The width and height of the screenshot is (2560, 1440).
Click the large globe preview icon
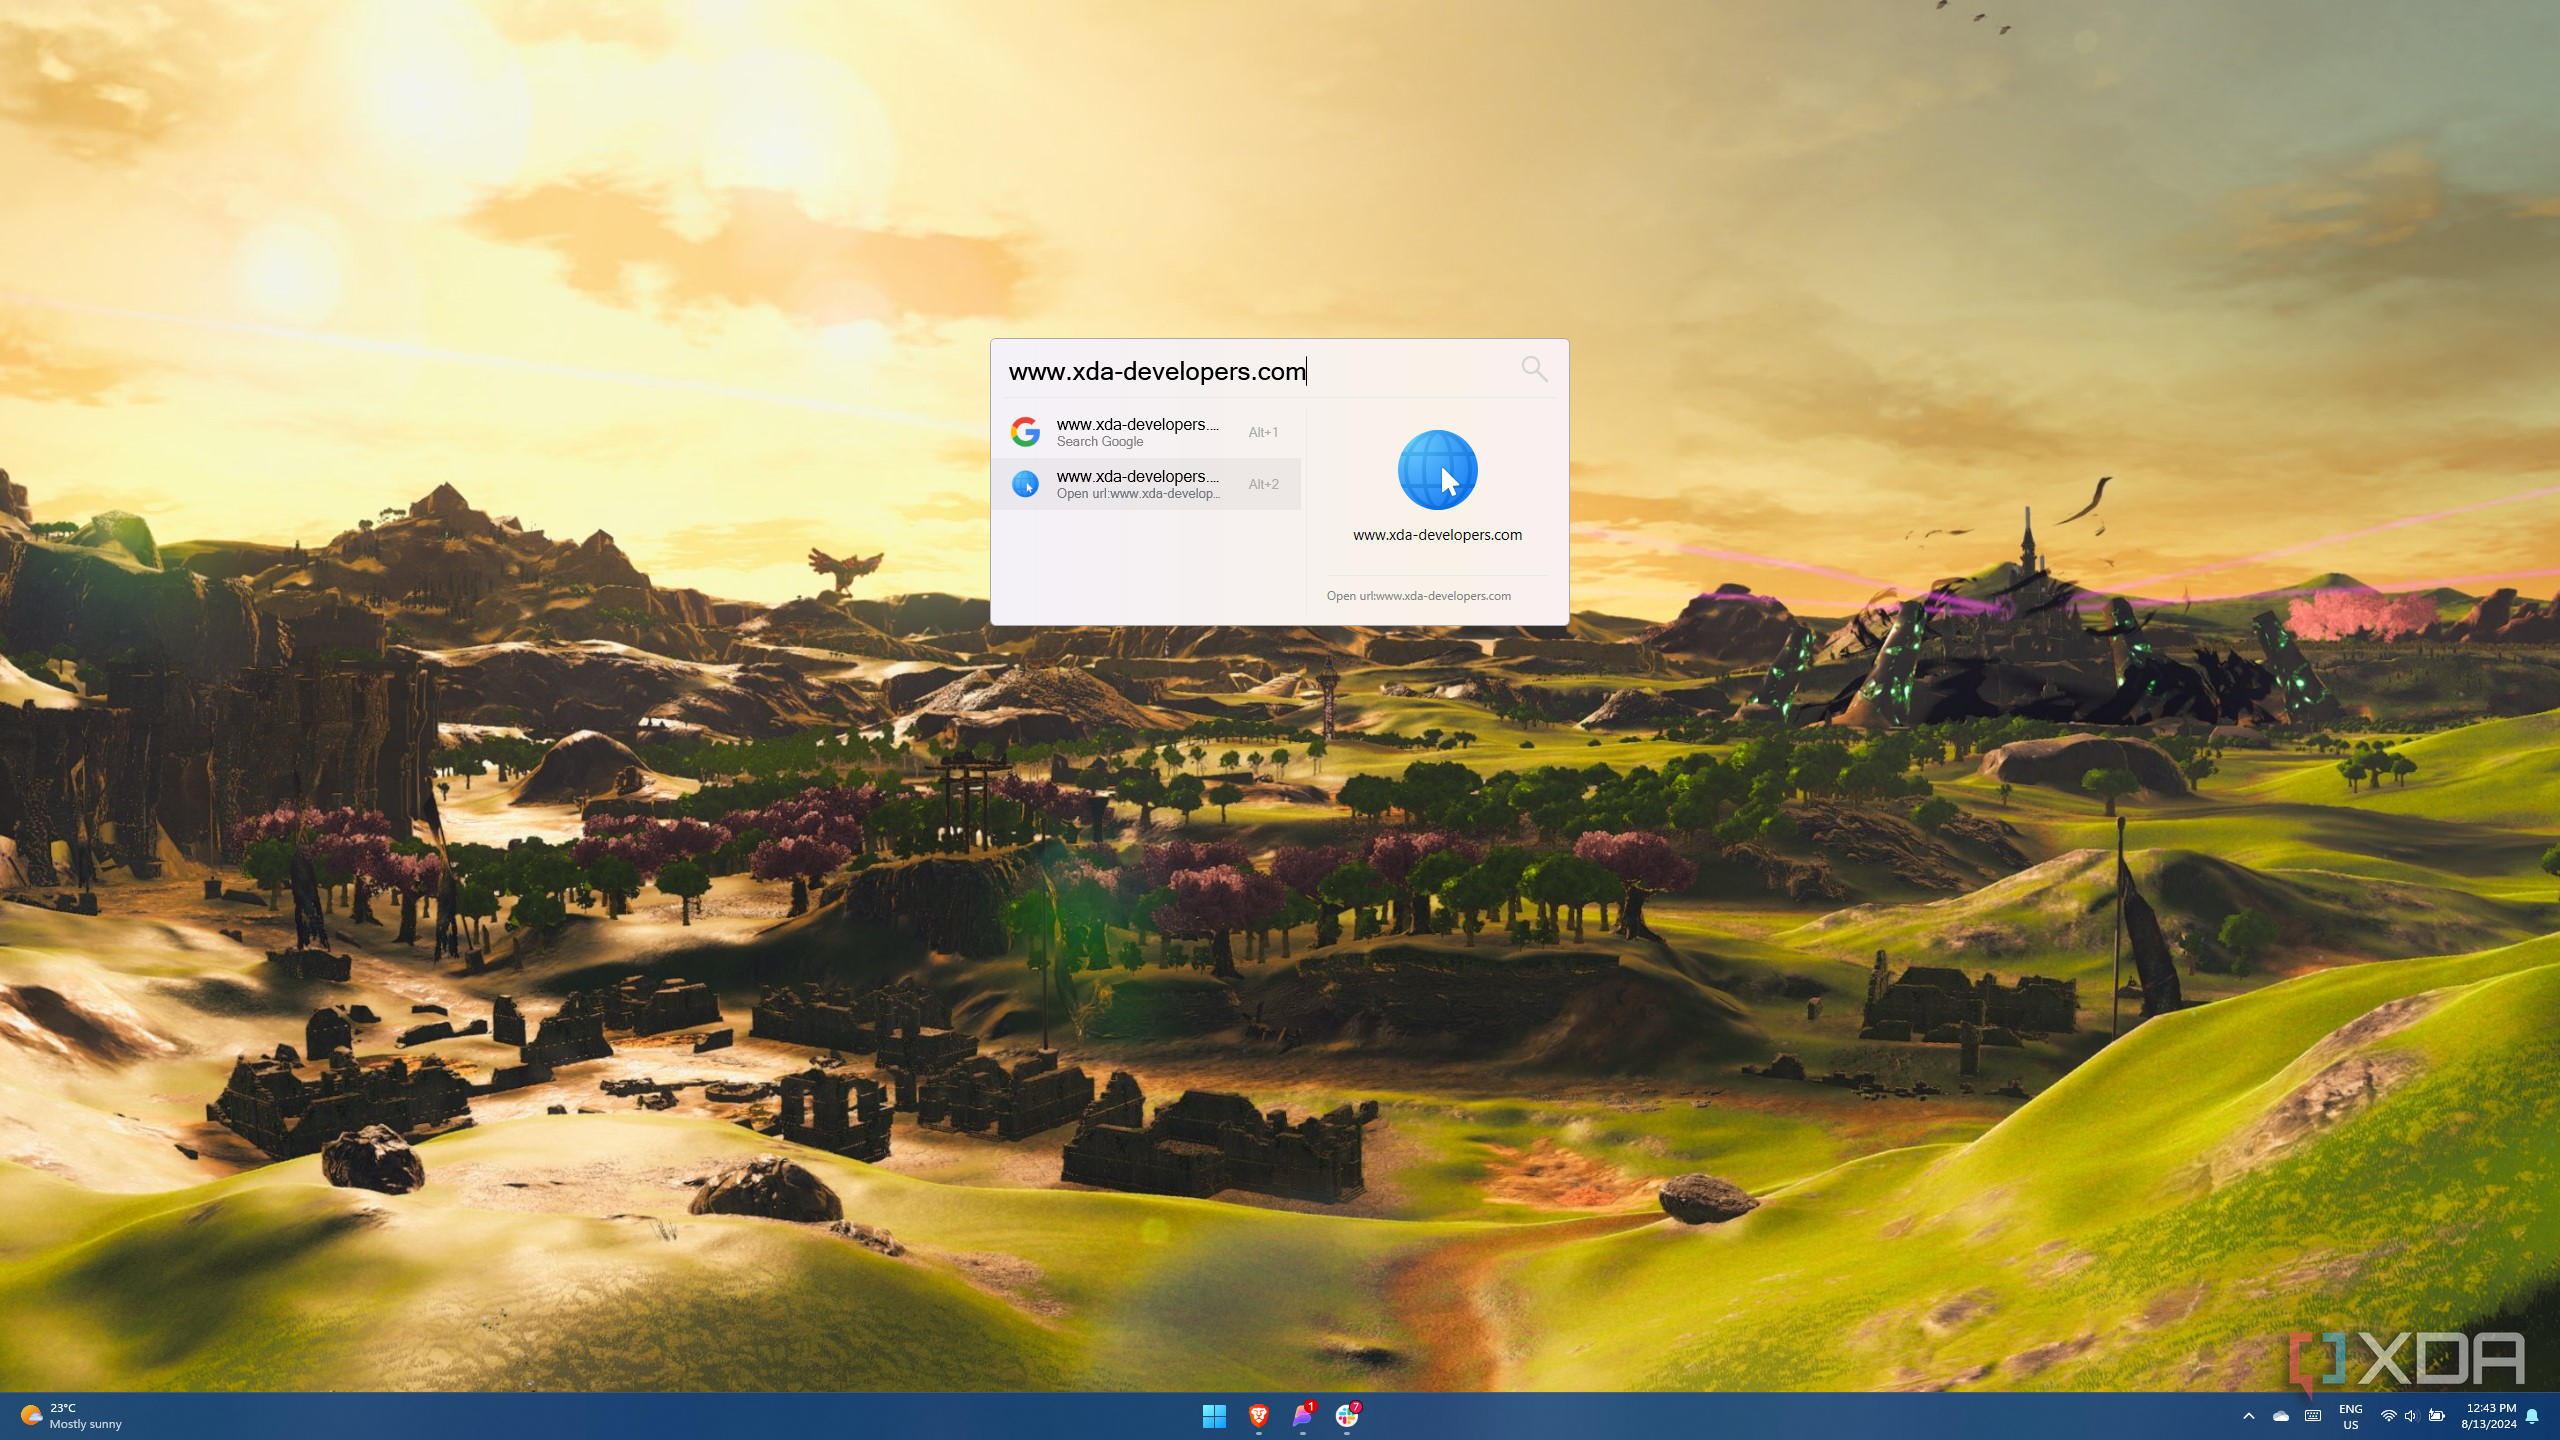pyautogui.click(x=1437, y=470)
